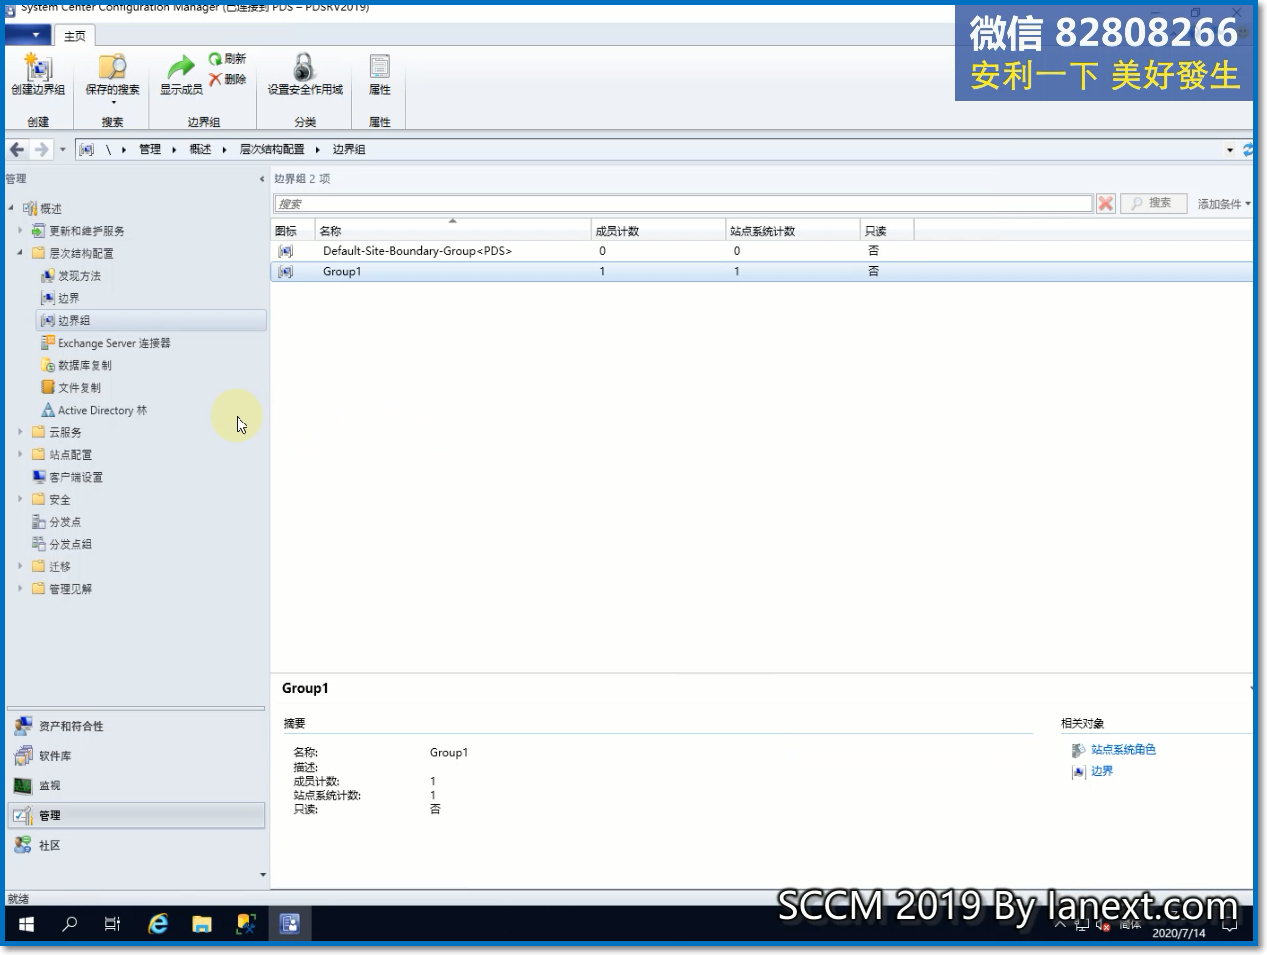Image resolution: width=1267 pixels, height=955 pixels.
Task: Launch Internet Explorer from the taskbar
Action: pos(158,923)
